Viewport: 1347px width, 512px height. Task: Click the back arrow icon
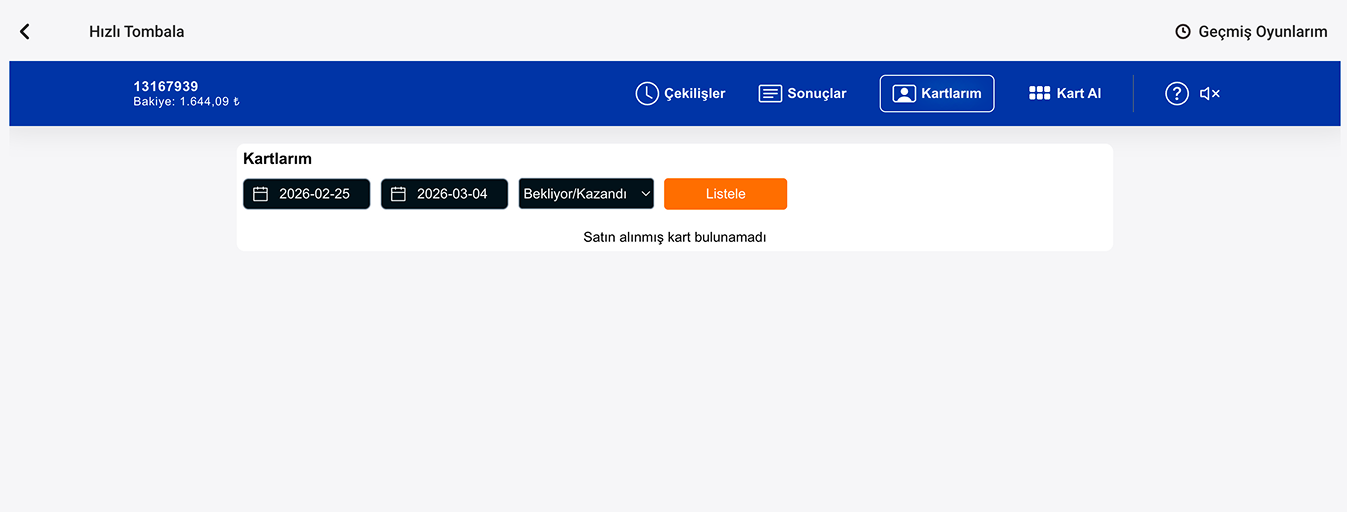pos(25,32)
